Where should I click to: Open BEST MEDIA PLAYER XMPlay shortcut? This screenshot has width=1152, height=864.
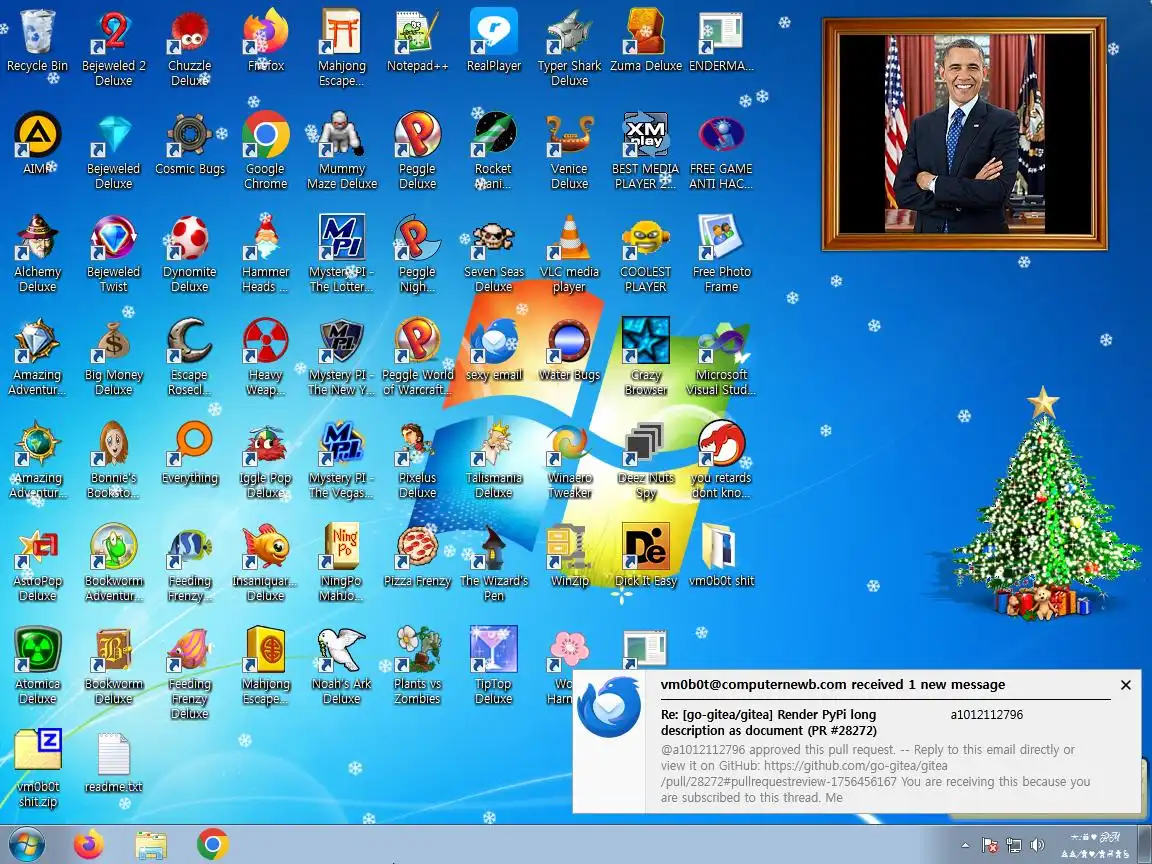click(x=646, y=151)
